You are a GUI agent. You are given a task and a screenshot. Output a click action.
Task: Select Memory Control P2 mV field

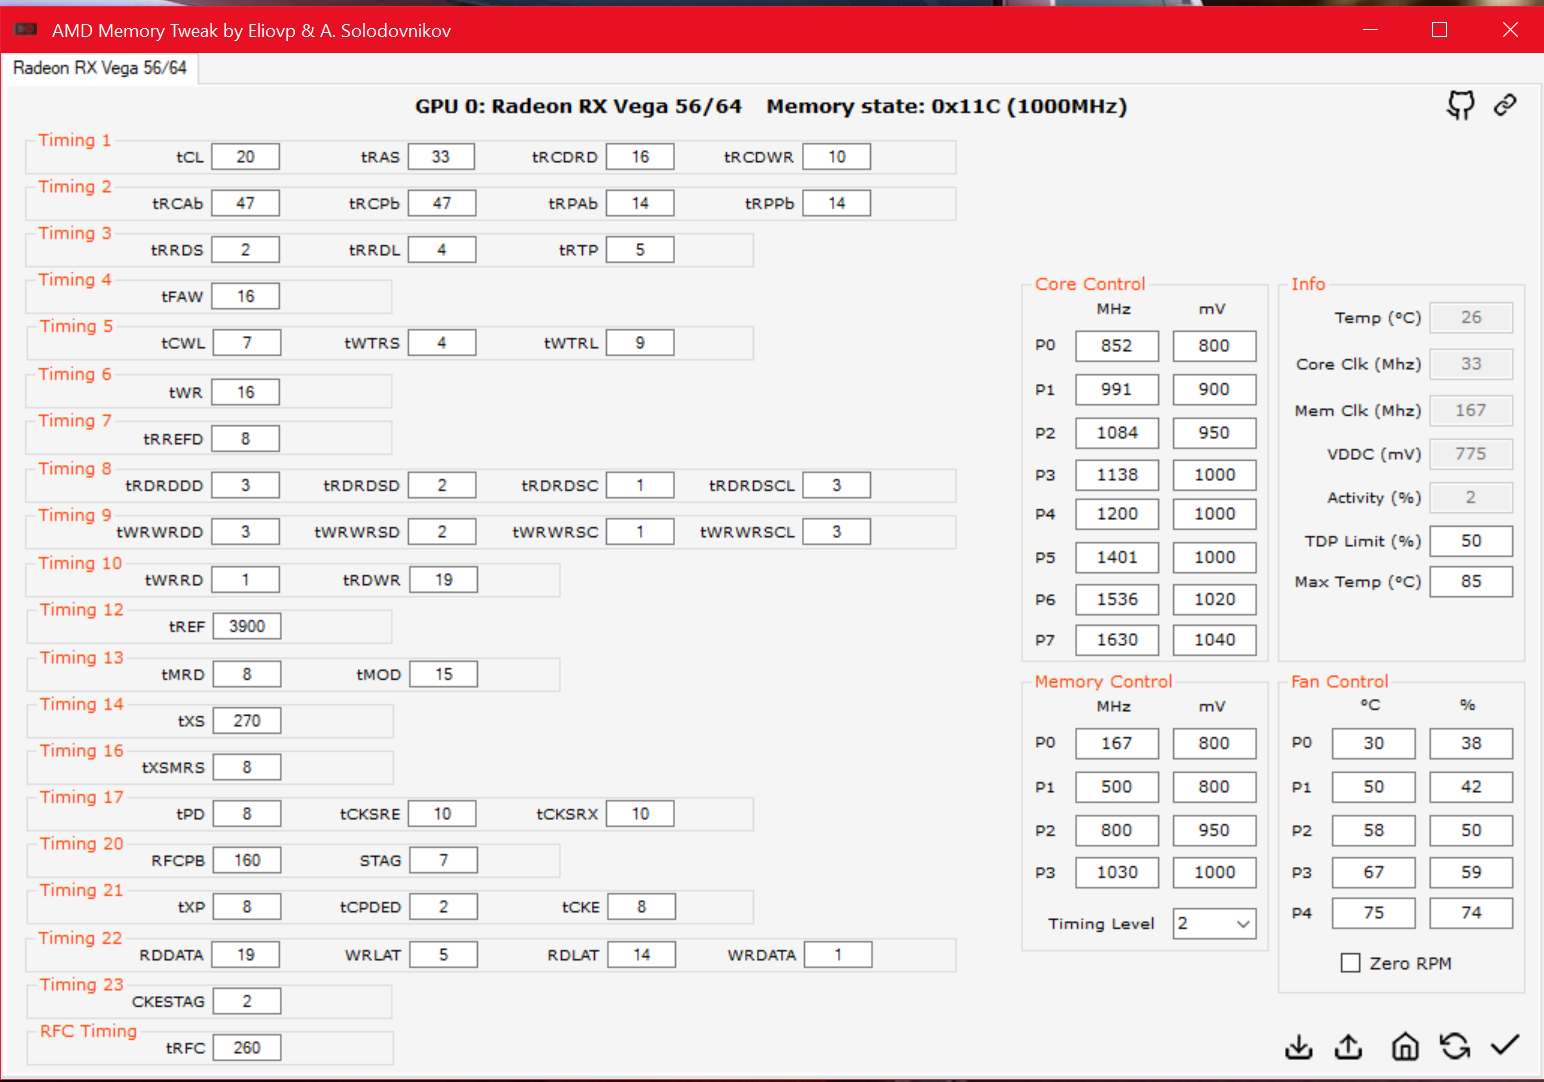(1215, 830)
